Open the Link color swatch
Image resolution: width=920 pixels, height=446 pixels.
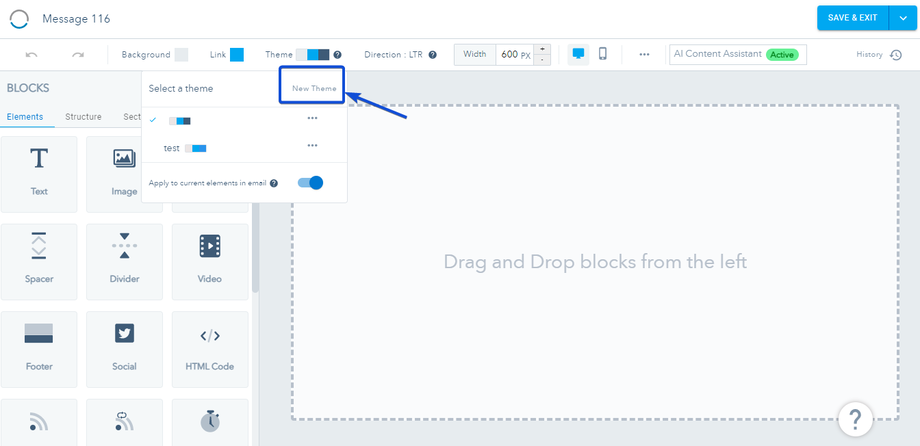(236, 55)
